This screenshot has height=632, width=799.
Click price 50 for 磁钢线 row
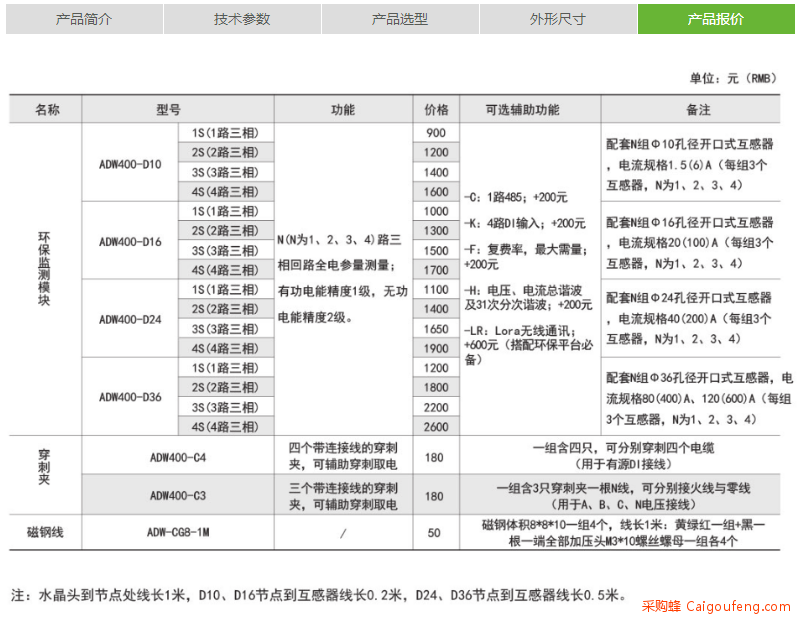pos(434,533)
